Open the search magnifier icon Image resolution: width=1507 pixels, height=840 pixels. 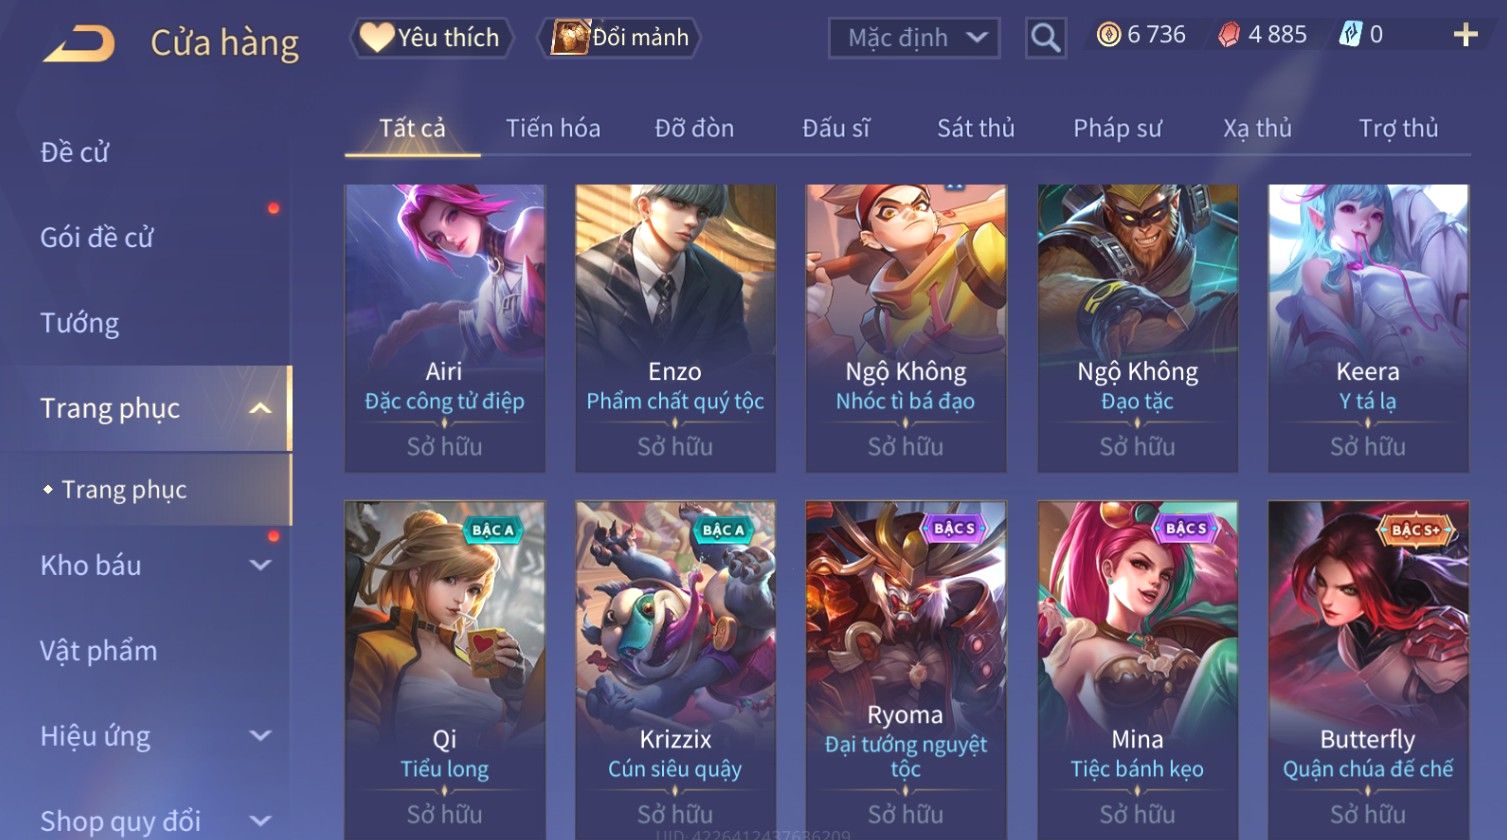1046,38
